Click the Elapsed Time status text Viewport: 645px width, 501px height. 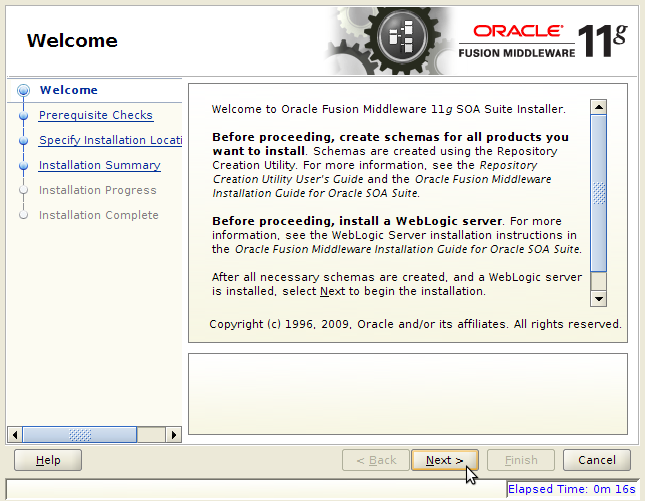[x=572, y=489]
